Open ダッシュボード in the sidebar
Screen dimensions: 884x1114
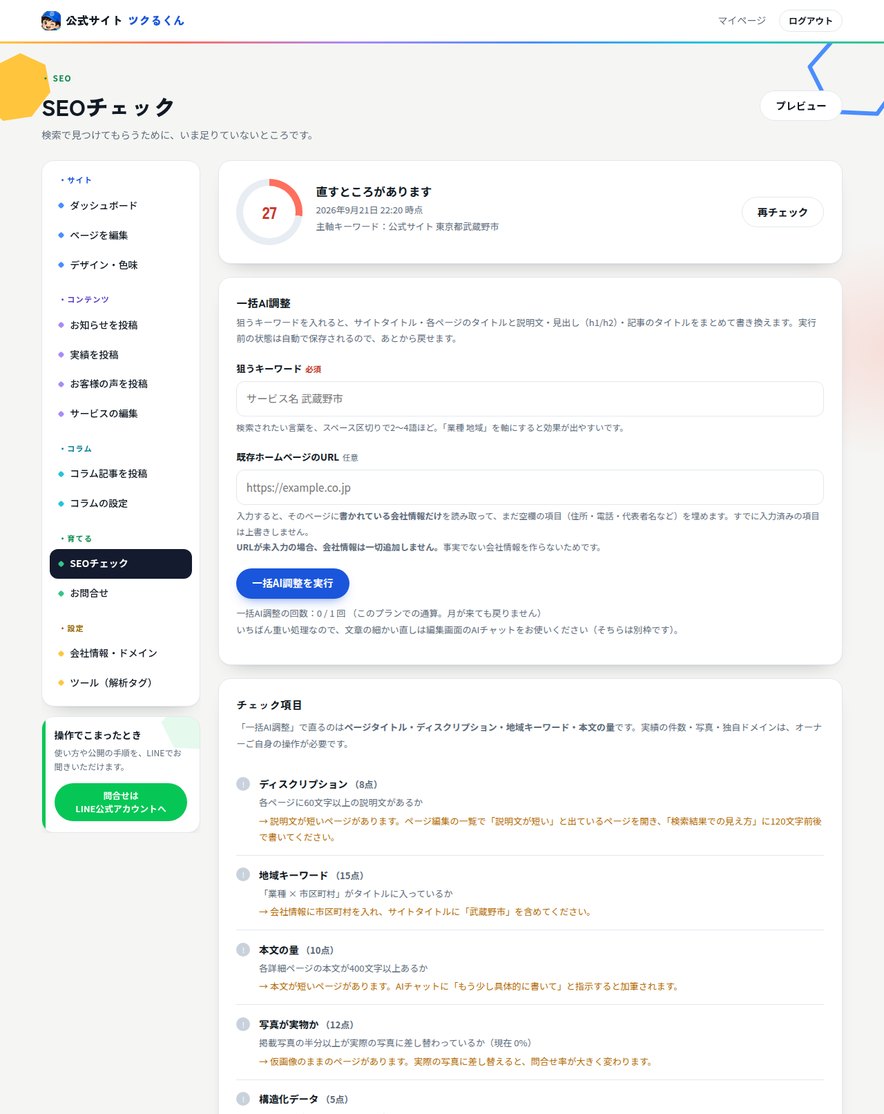point(121,205)
